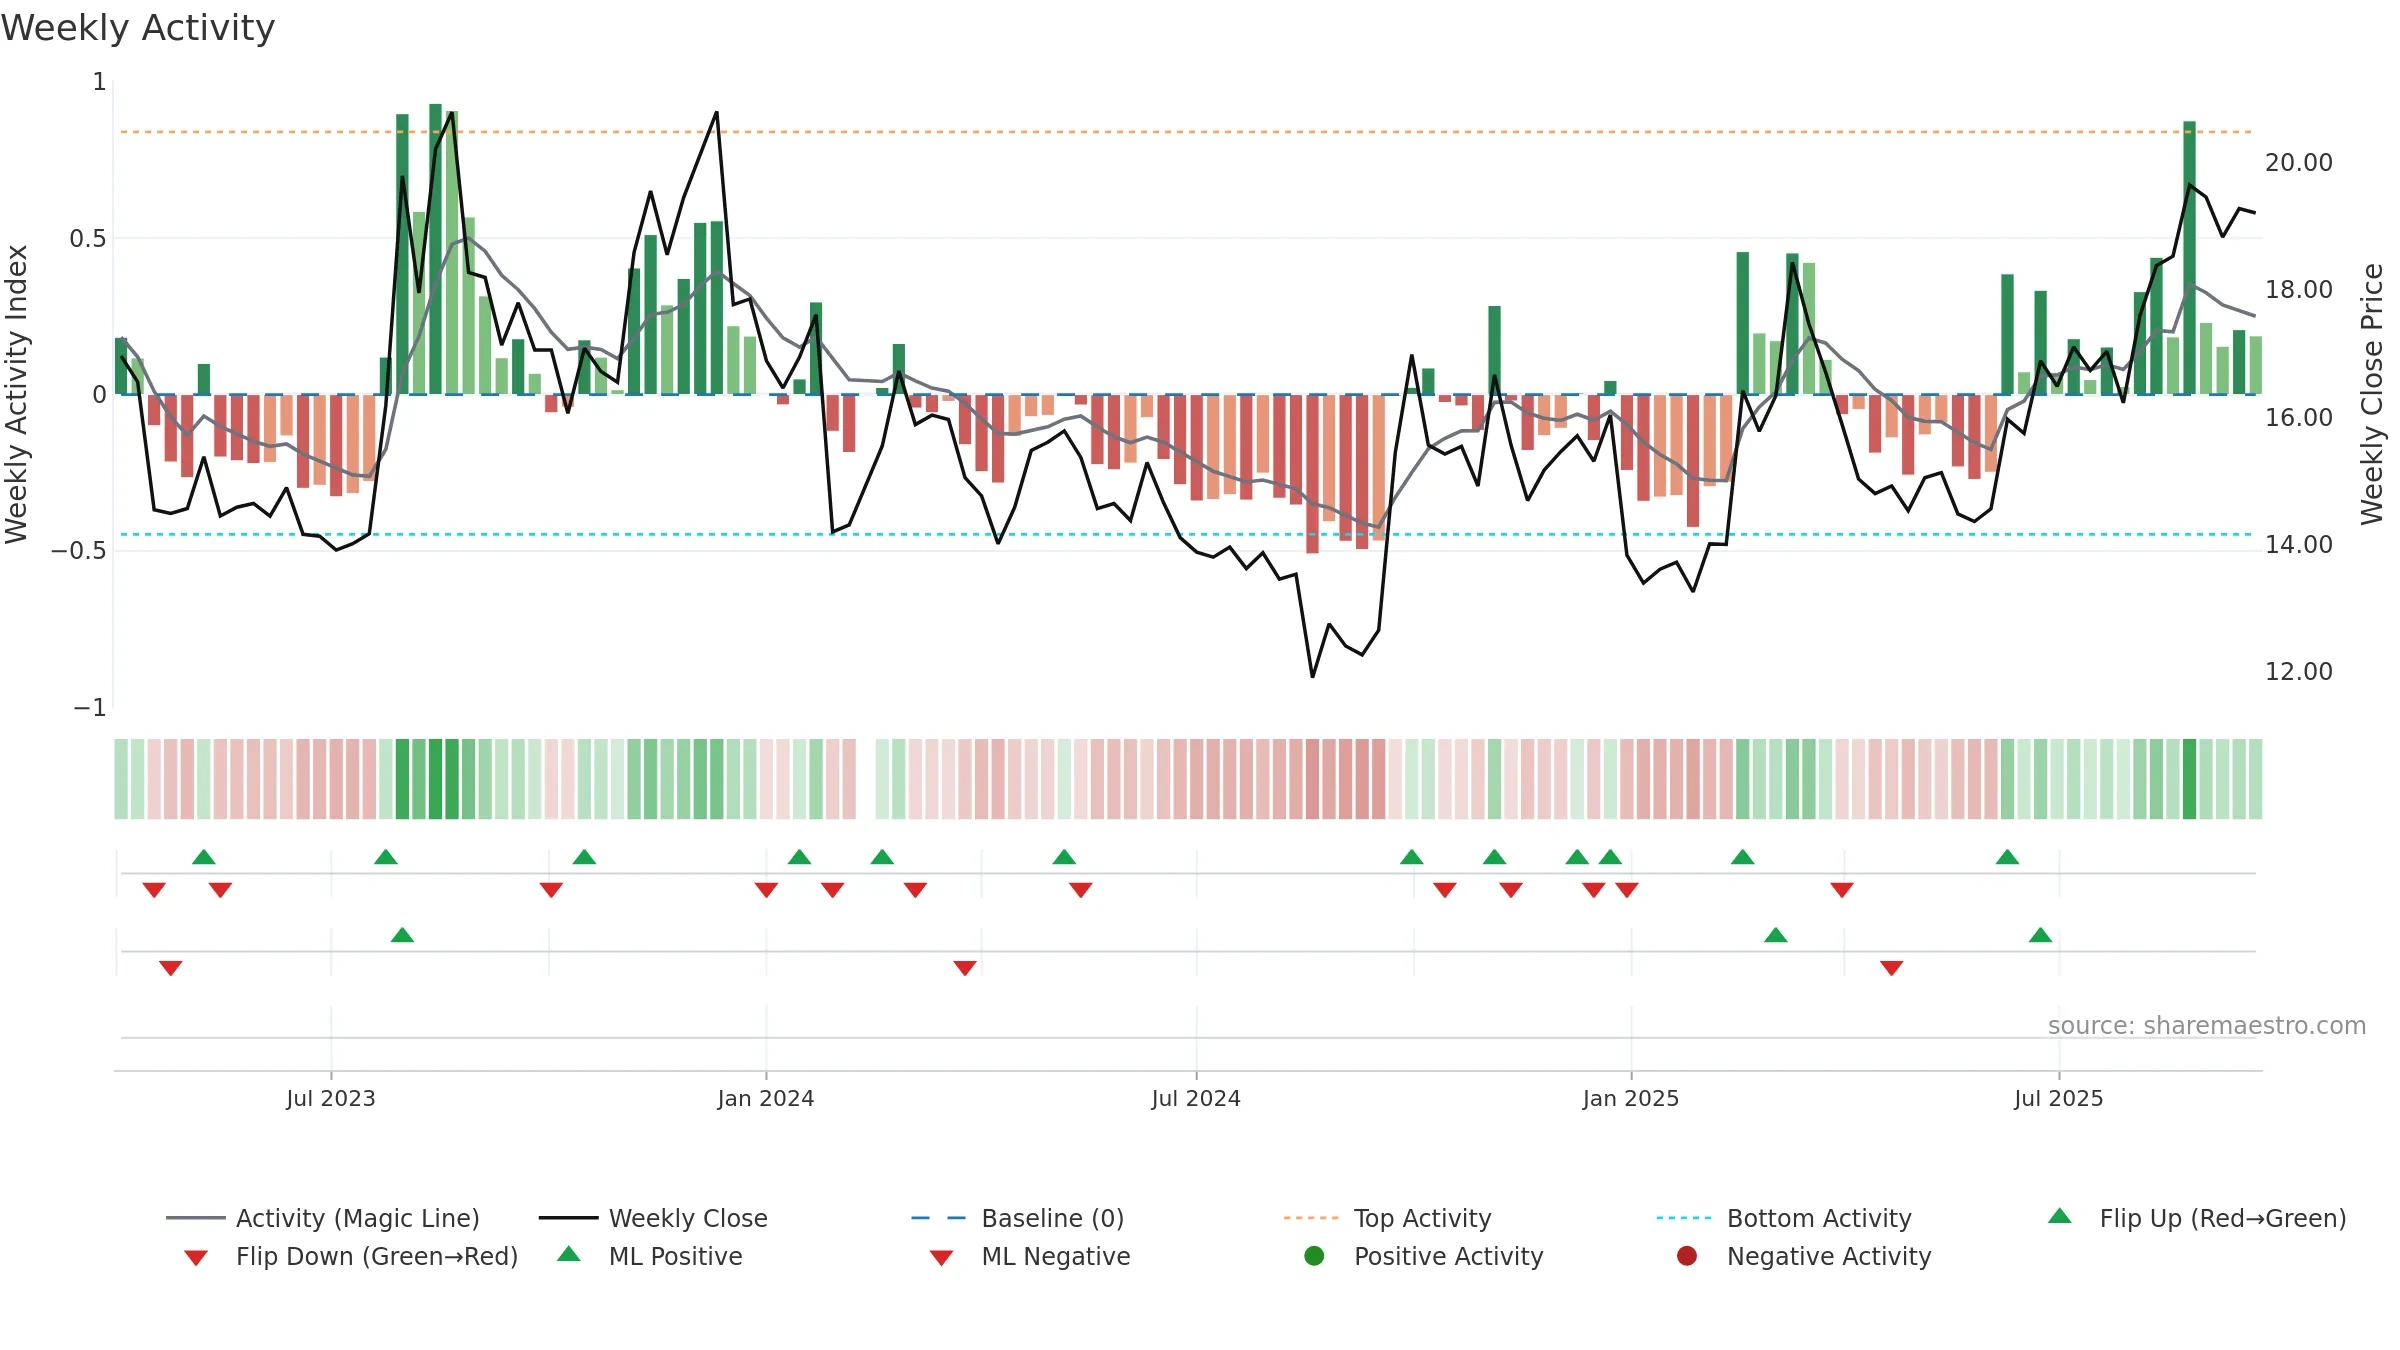Click the ML Negative red triangle legend icon

pyautogui.click(x=941, y=1258)
